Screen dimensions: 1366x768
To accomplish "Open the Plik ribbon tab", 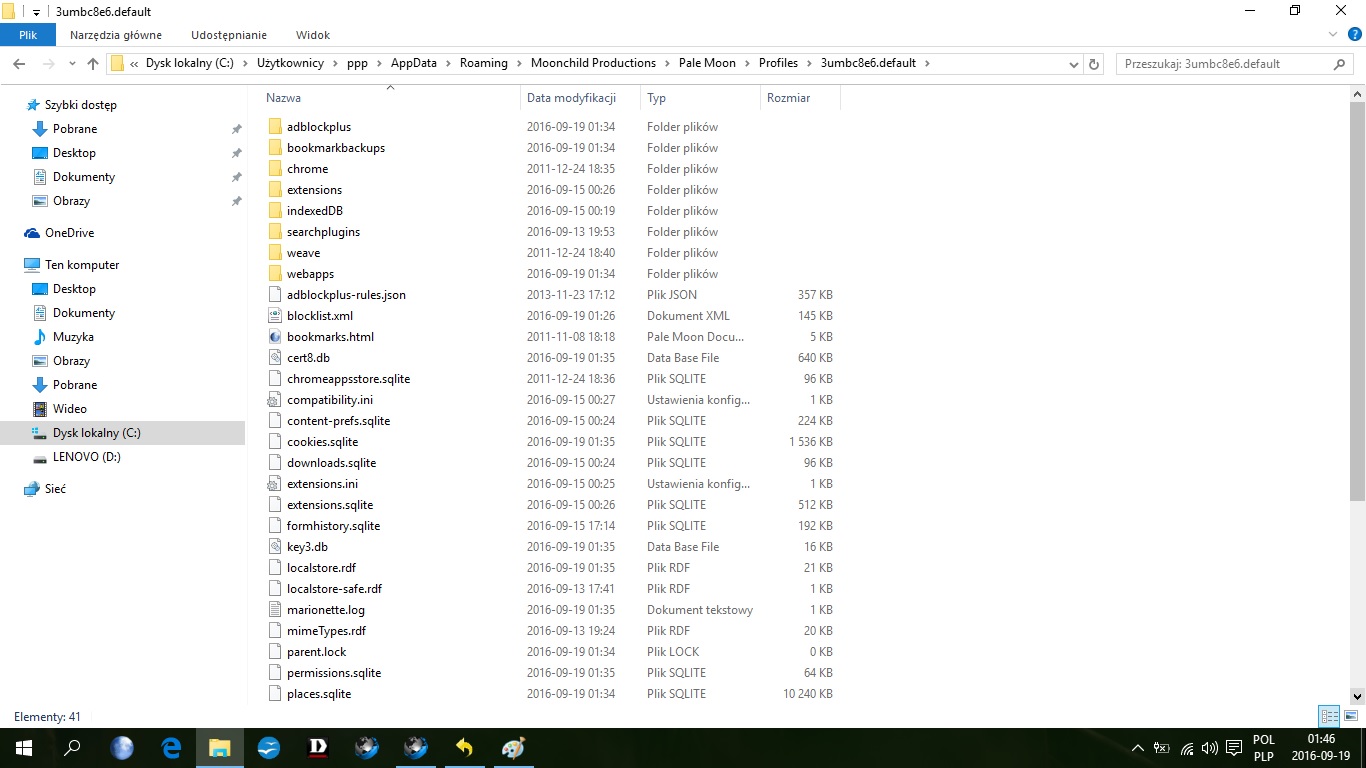I will tap(27, 35).
